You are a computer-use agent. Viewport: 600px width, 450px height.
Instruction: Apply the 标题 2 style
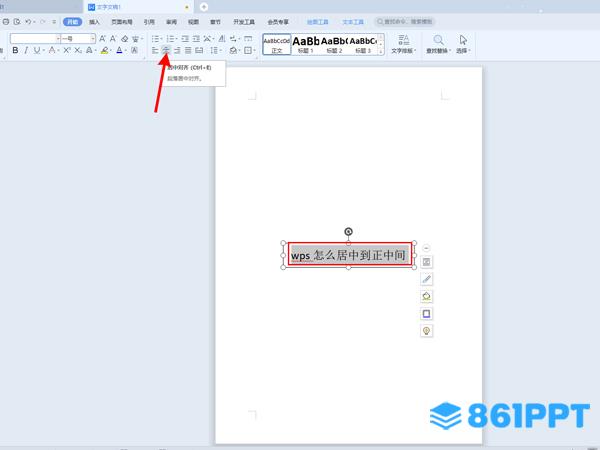point(334,44)
